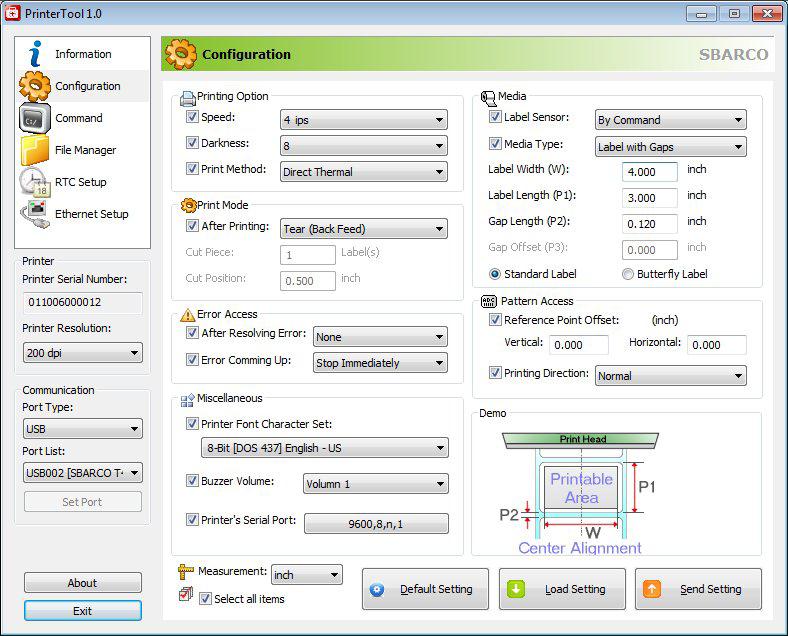Expand the Label Sensor dropdown
Viewport: 788px width, 636px height.
(x=670, y=120)
